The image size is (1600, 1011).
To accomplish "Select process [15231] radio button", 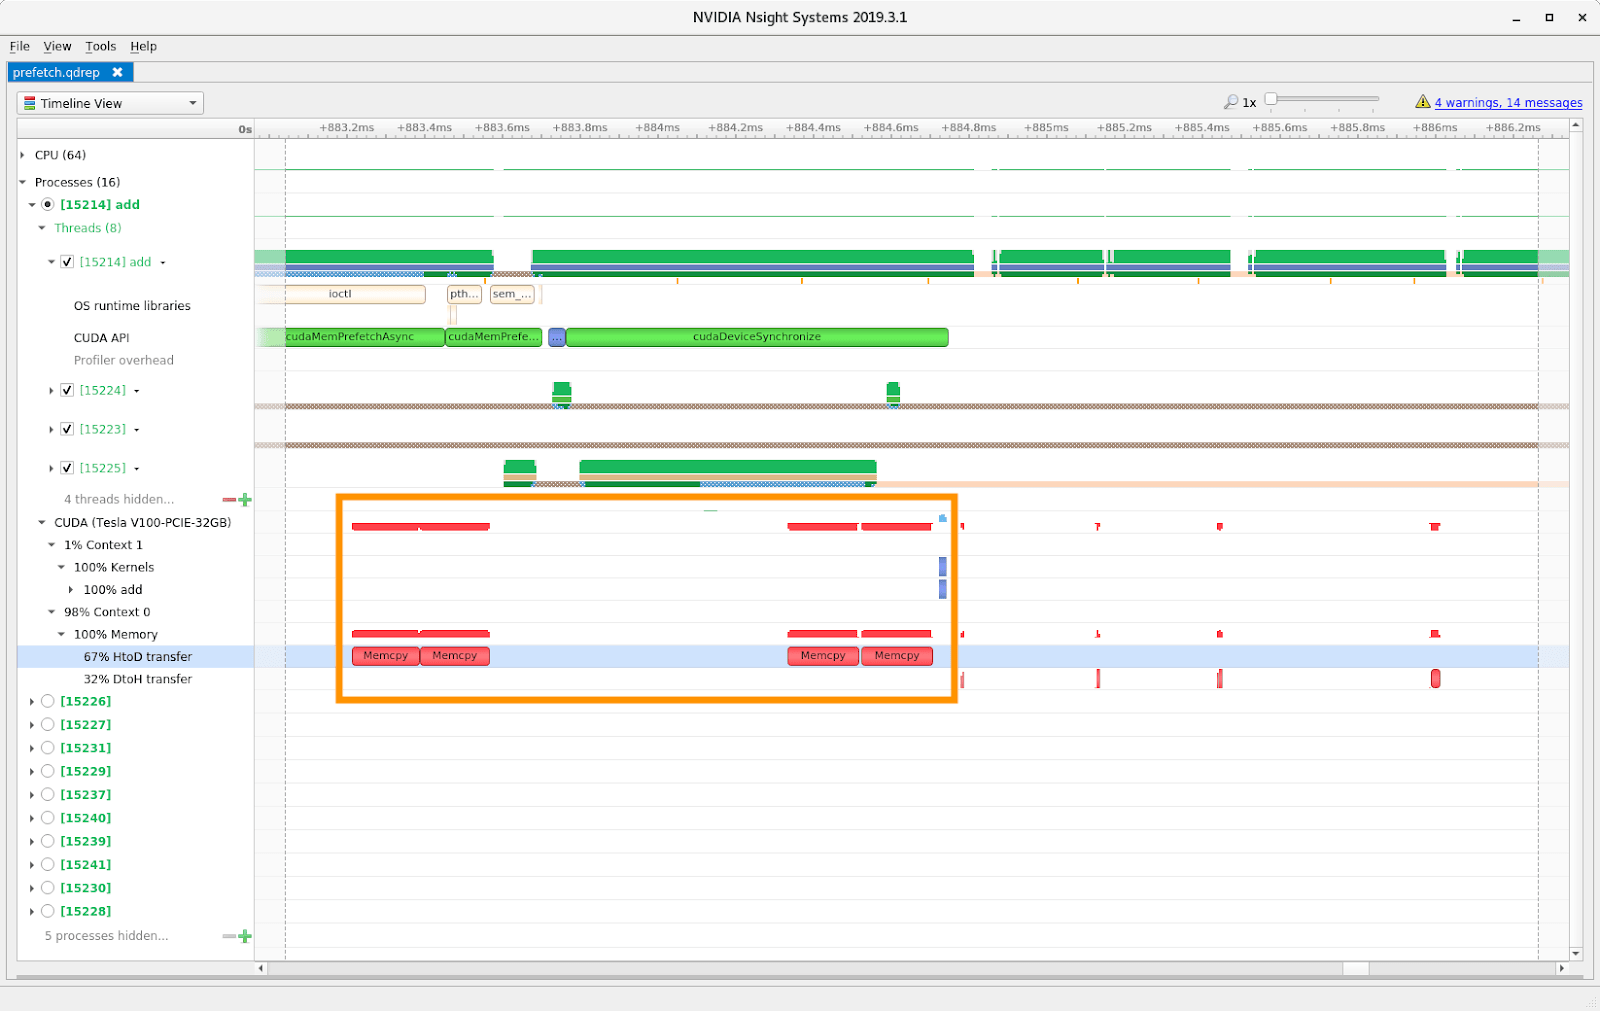I will point(47,748).
